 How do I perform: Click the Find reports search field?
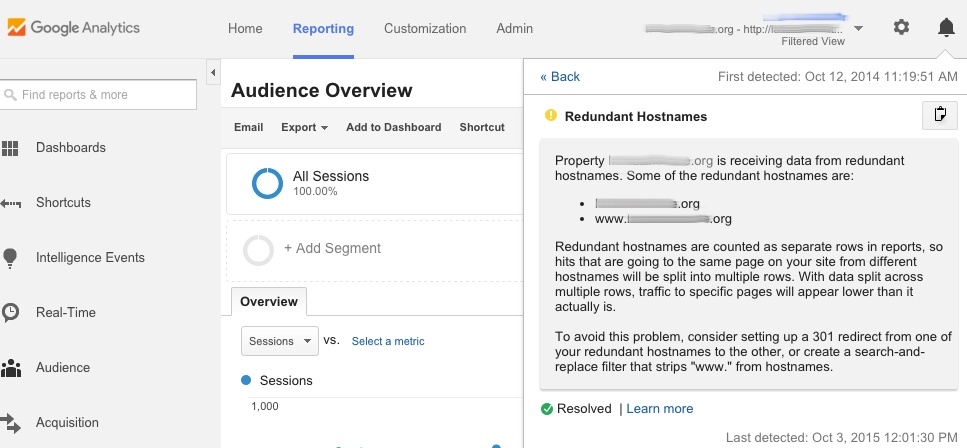coord(98,95)
